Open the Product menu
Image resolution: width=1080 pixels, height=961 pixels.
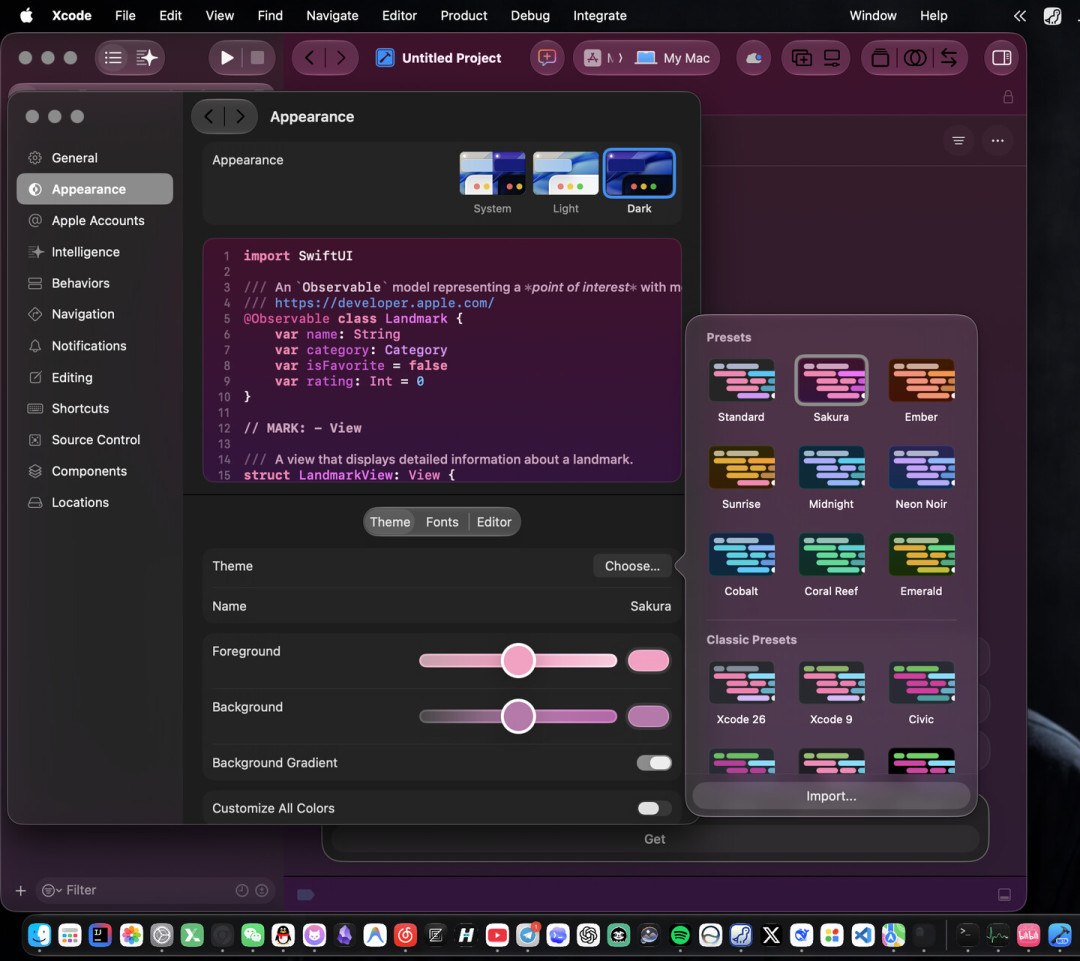coord(464,15)
